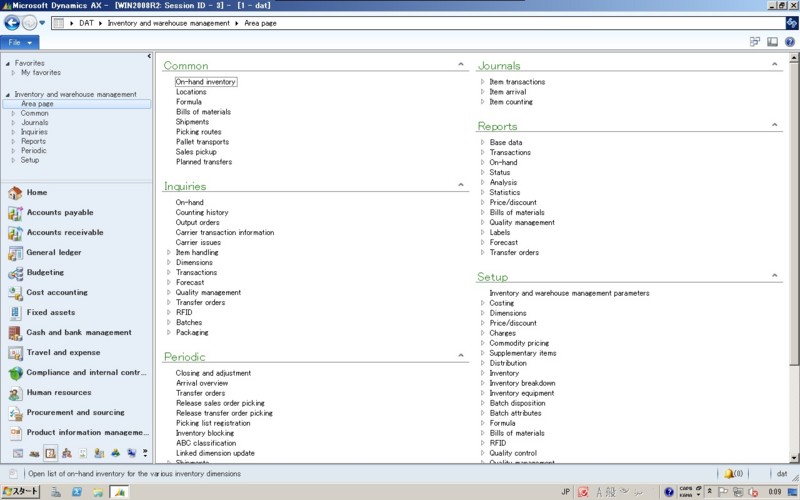This screenshot has width=800, height=500.
Task: Open Travel and expense icon
Action: (x=15, y=353)
